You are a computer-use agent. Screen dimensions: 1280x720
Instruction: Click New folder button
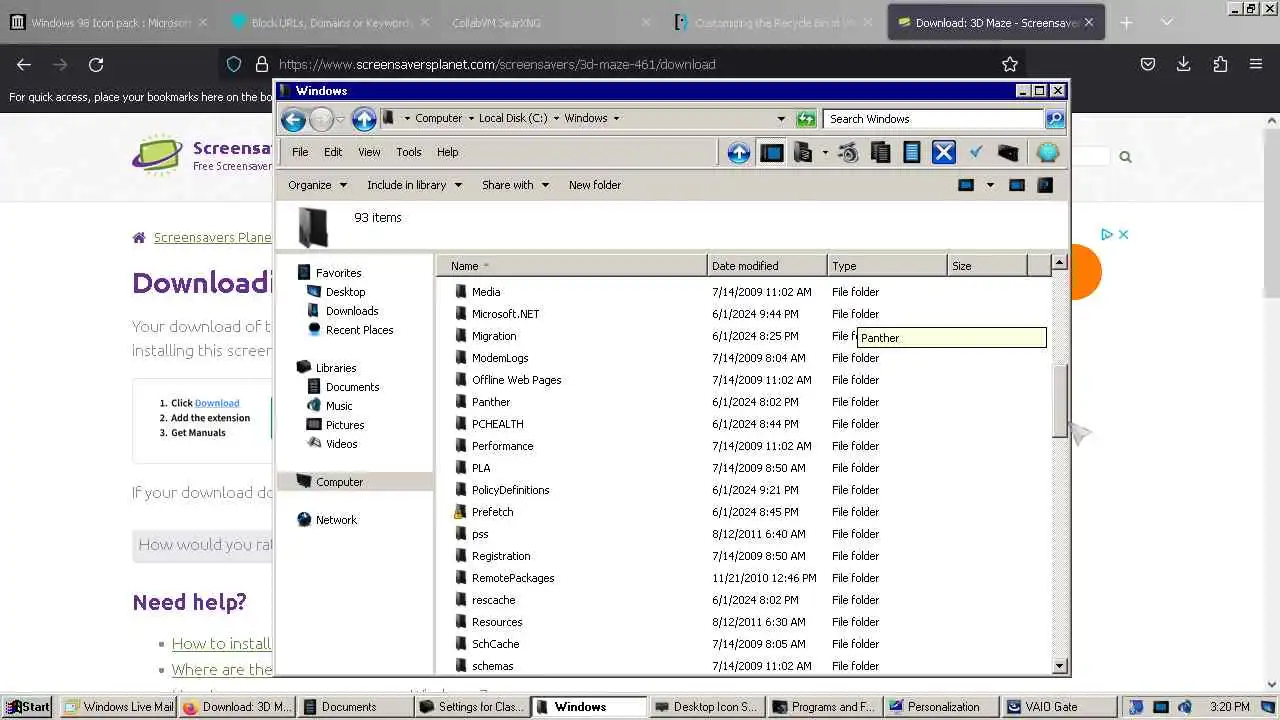pos(595,185)
